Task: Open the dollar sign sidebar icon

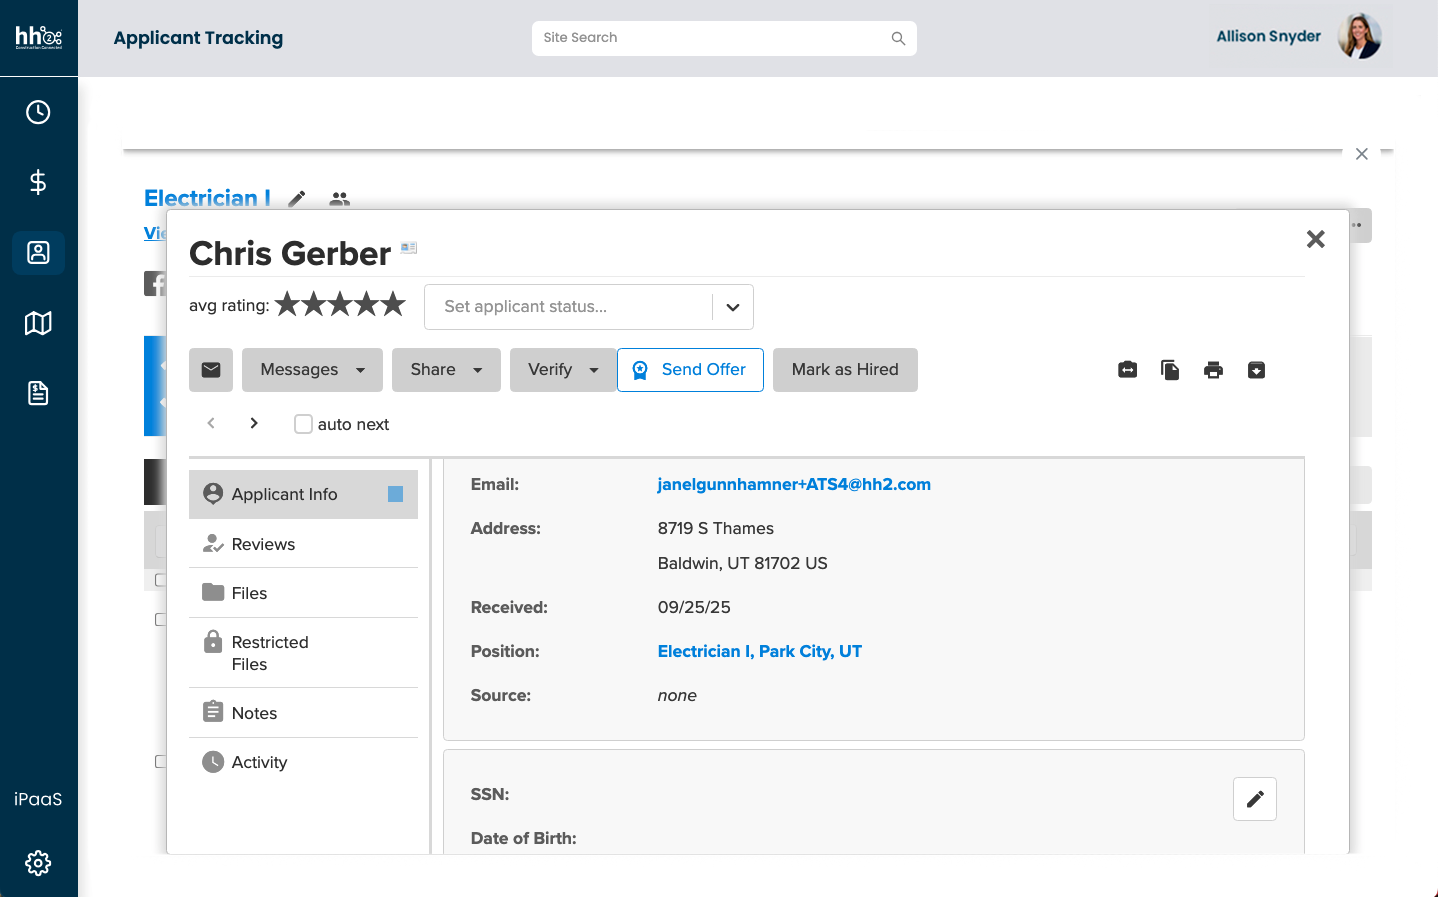Action: 38,182
